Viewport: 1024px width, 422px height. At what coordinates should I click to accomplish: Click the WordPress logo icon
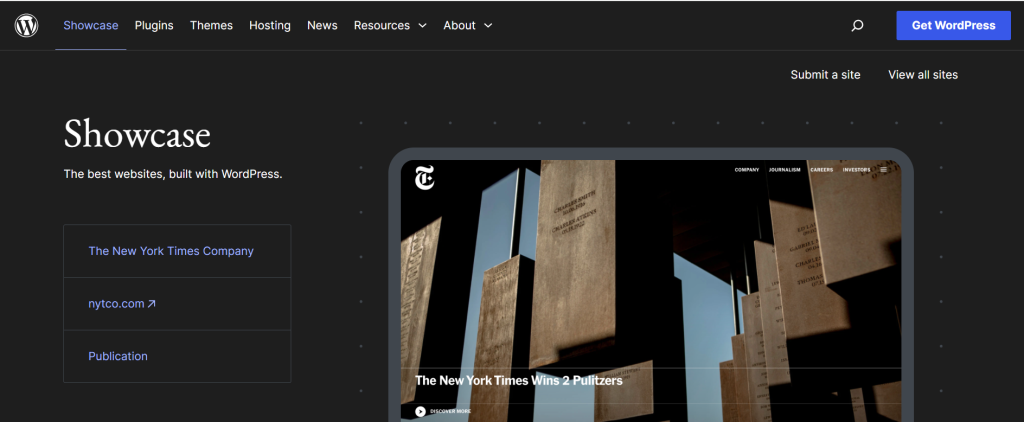pos(26,25)
